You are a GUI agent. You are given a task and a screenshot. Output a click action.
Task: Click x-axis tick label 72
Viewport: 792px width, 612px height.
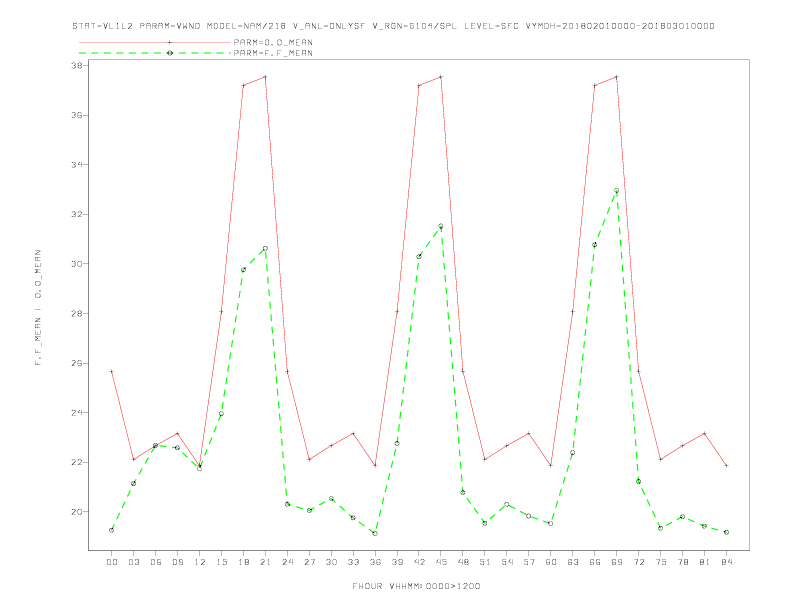point(639,562)
